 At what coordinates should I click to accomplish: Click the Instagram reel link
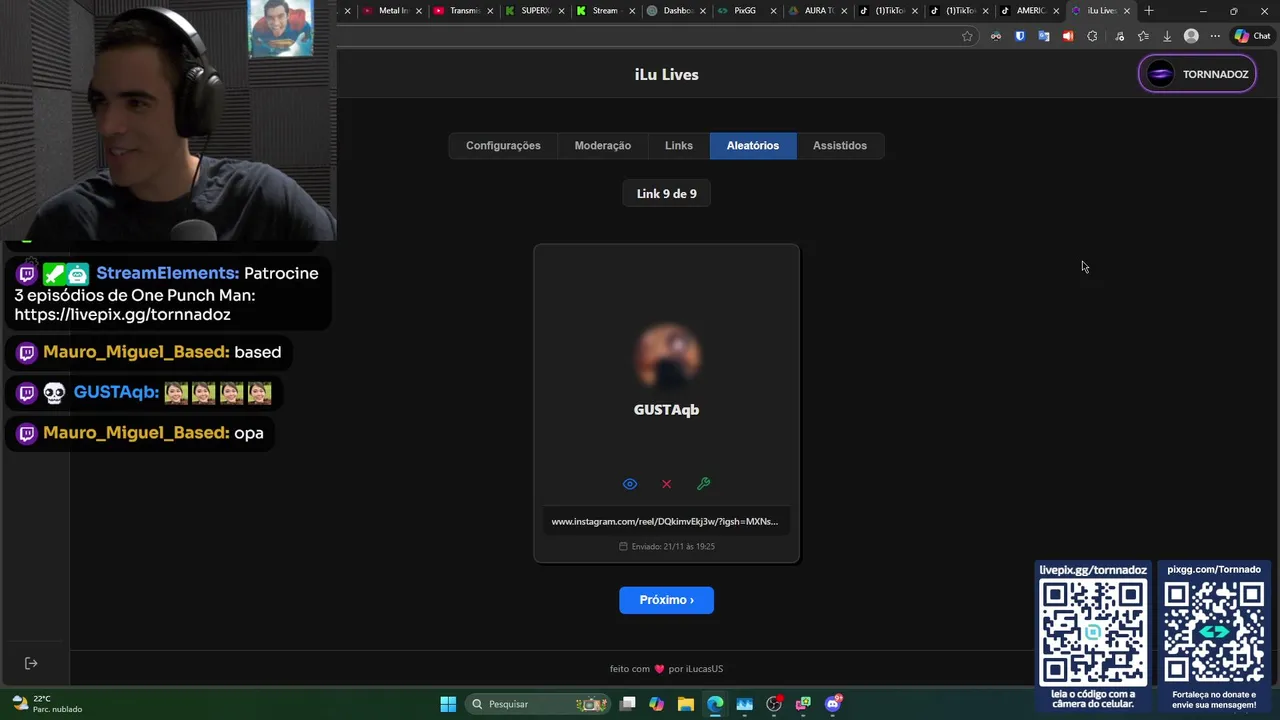coord(665,521)
